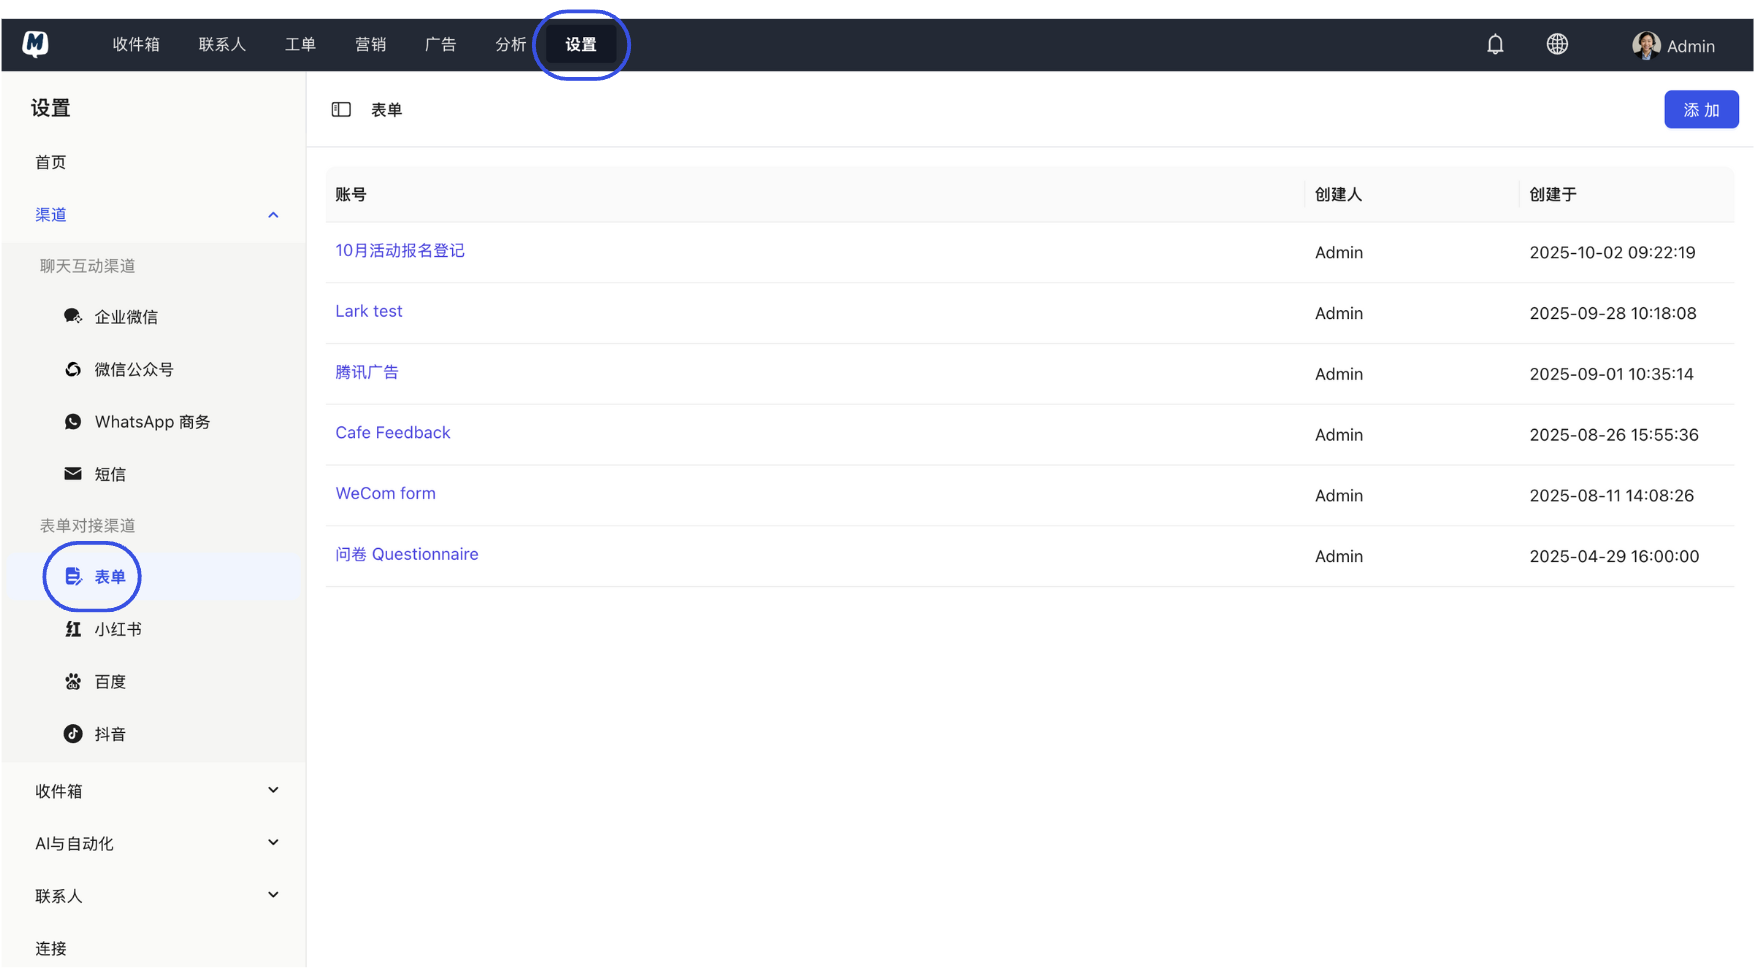
Task: Select the WhatsApp 商务 channel icon
Action: 72,421
